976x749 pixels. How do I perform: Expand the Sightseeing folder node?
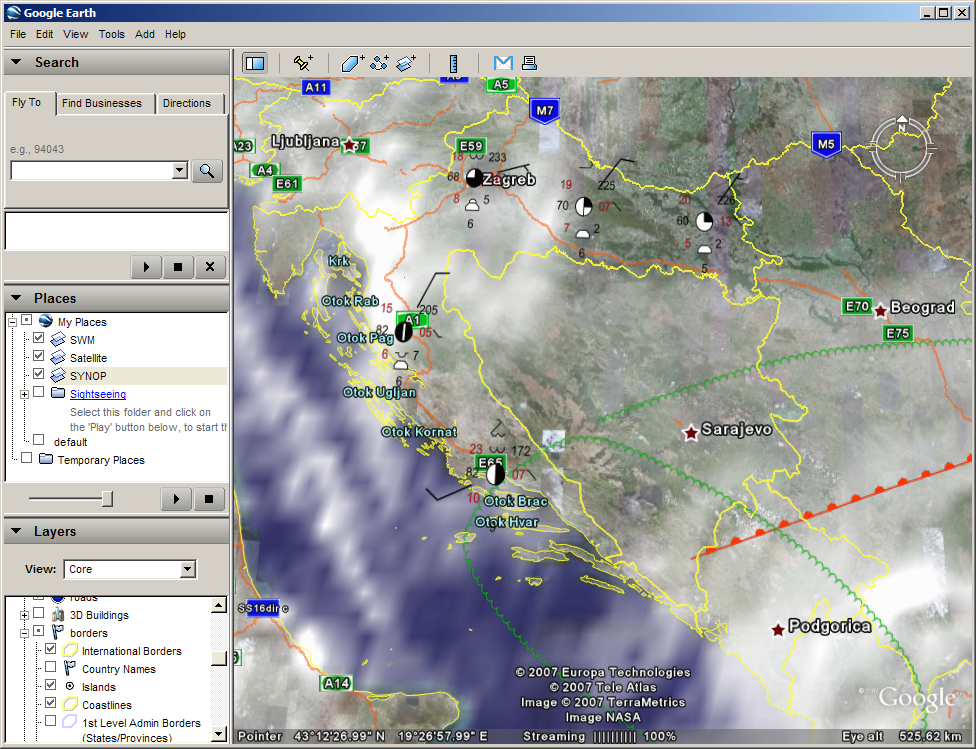click(24, 393)
